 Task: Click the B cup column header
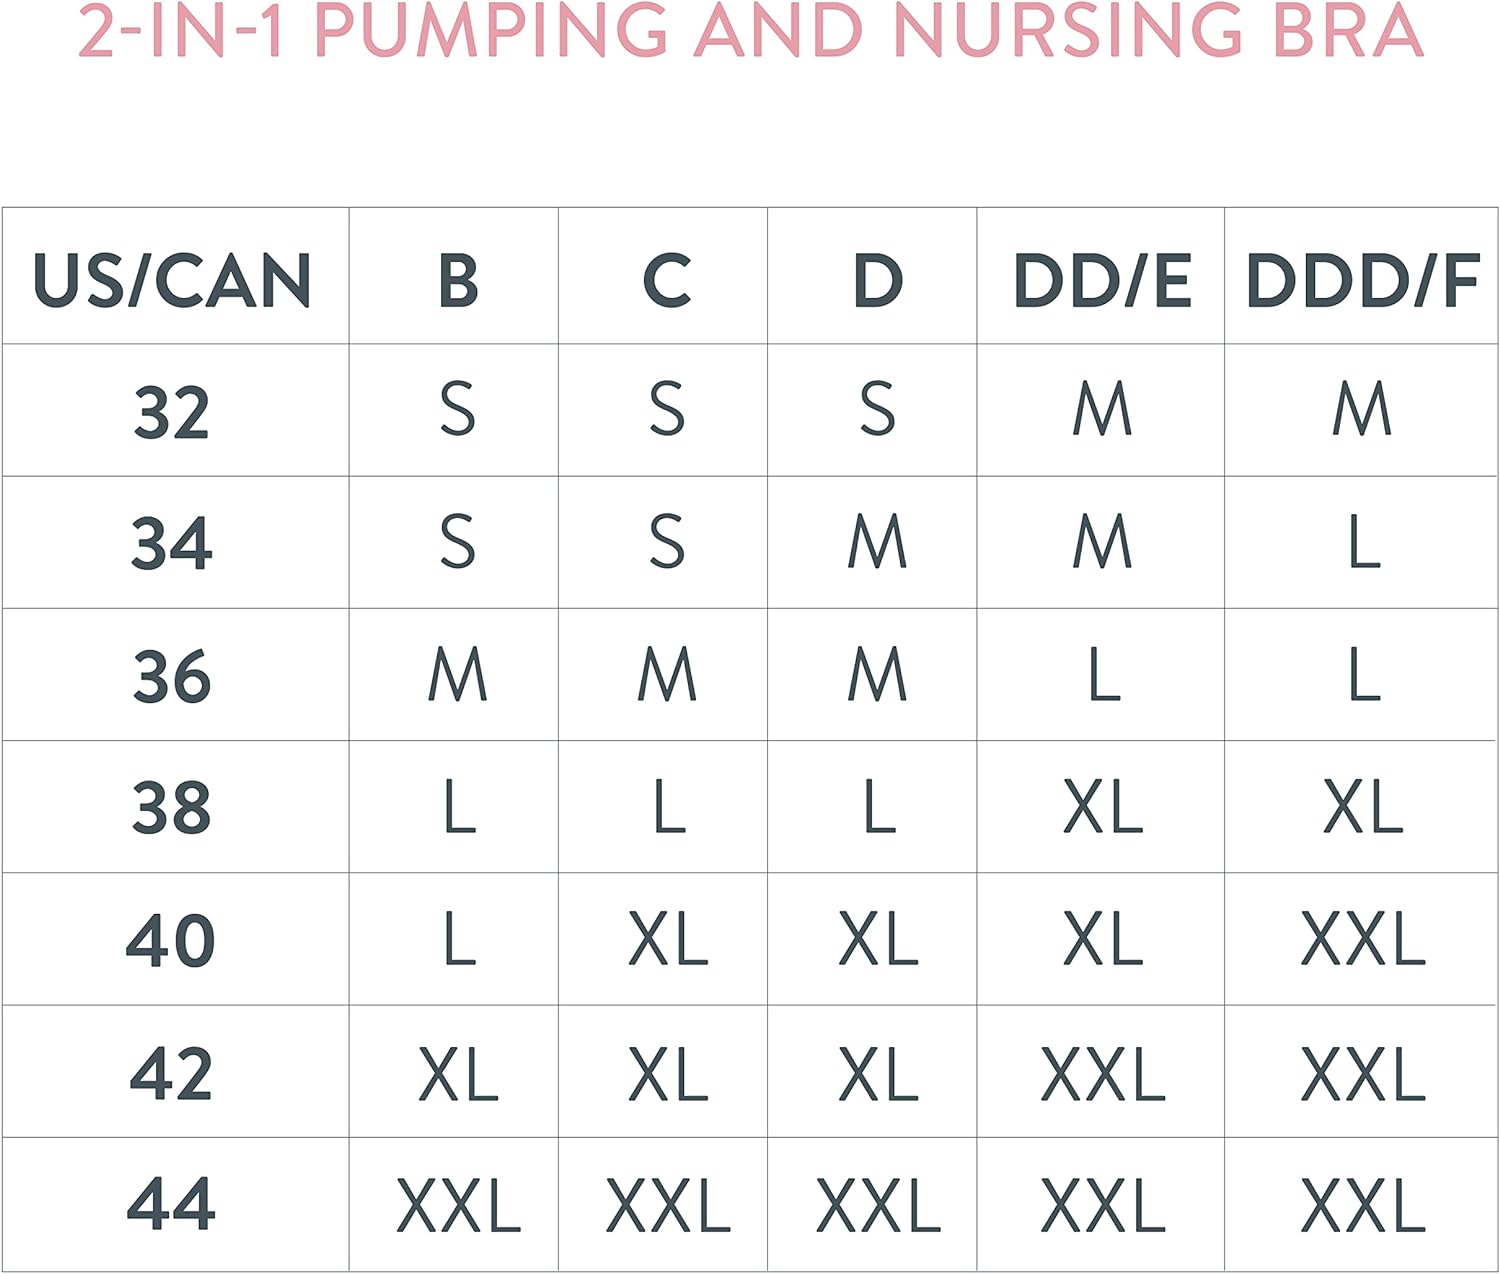(458, 280)
